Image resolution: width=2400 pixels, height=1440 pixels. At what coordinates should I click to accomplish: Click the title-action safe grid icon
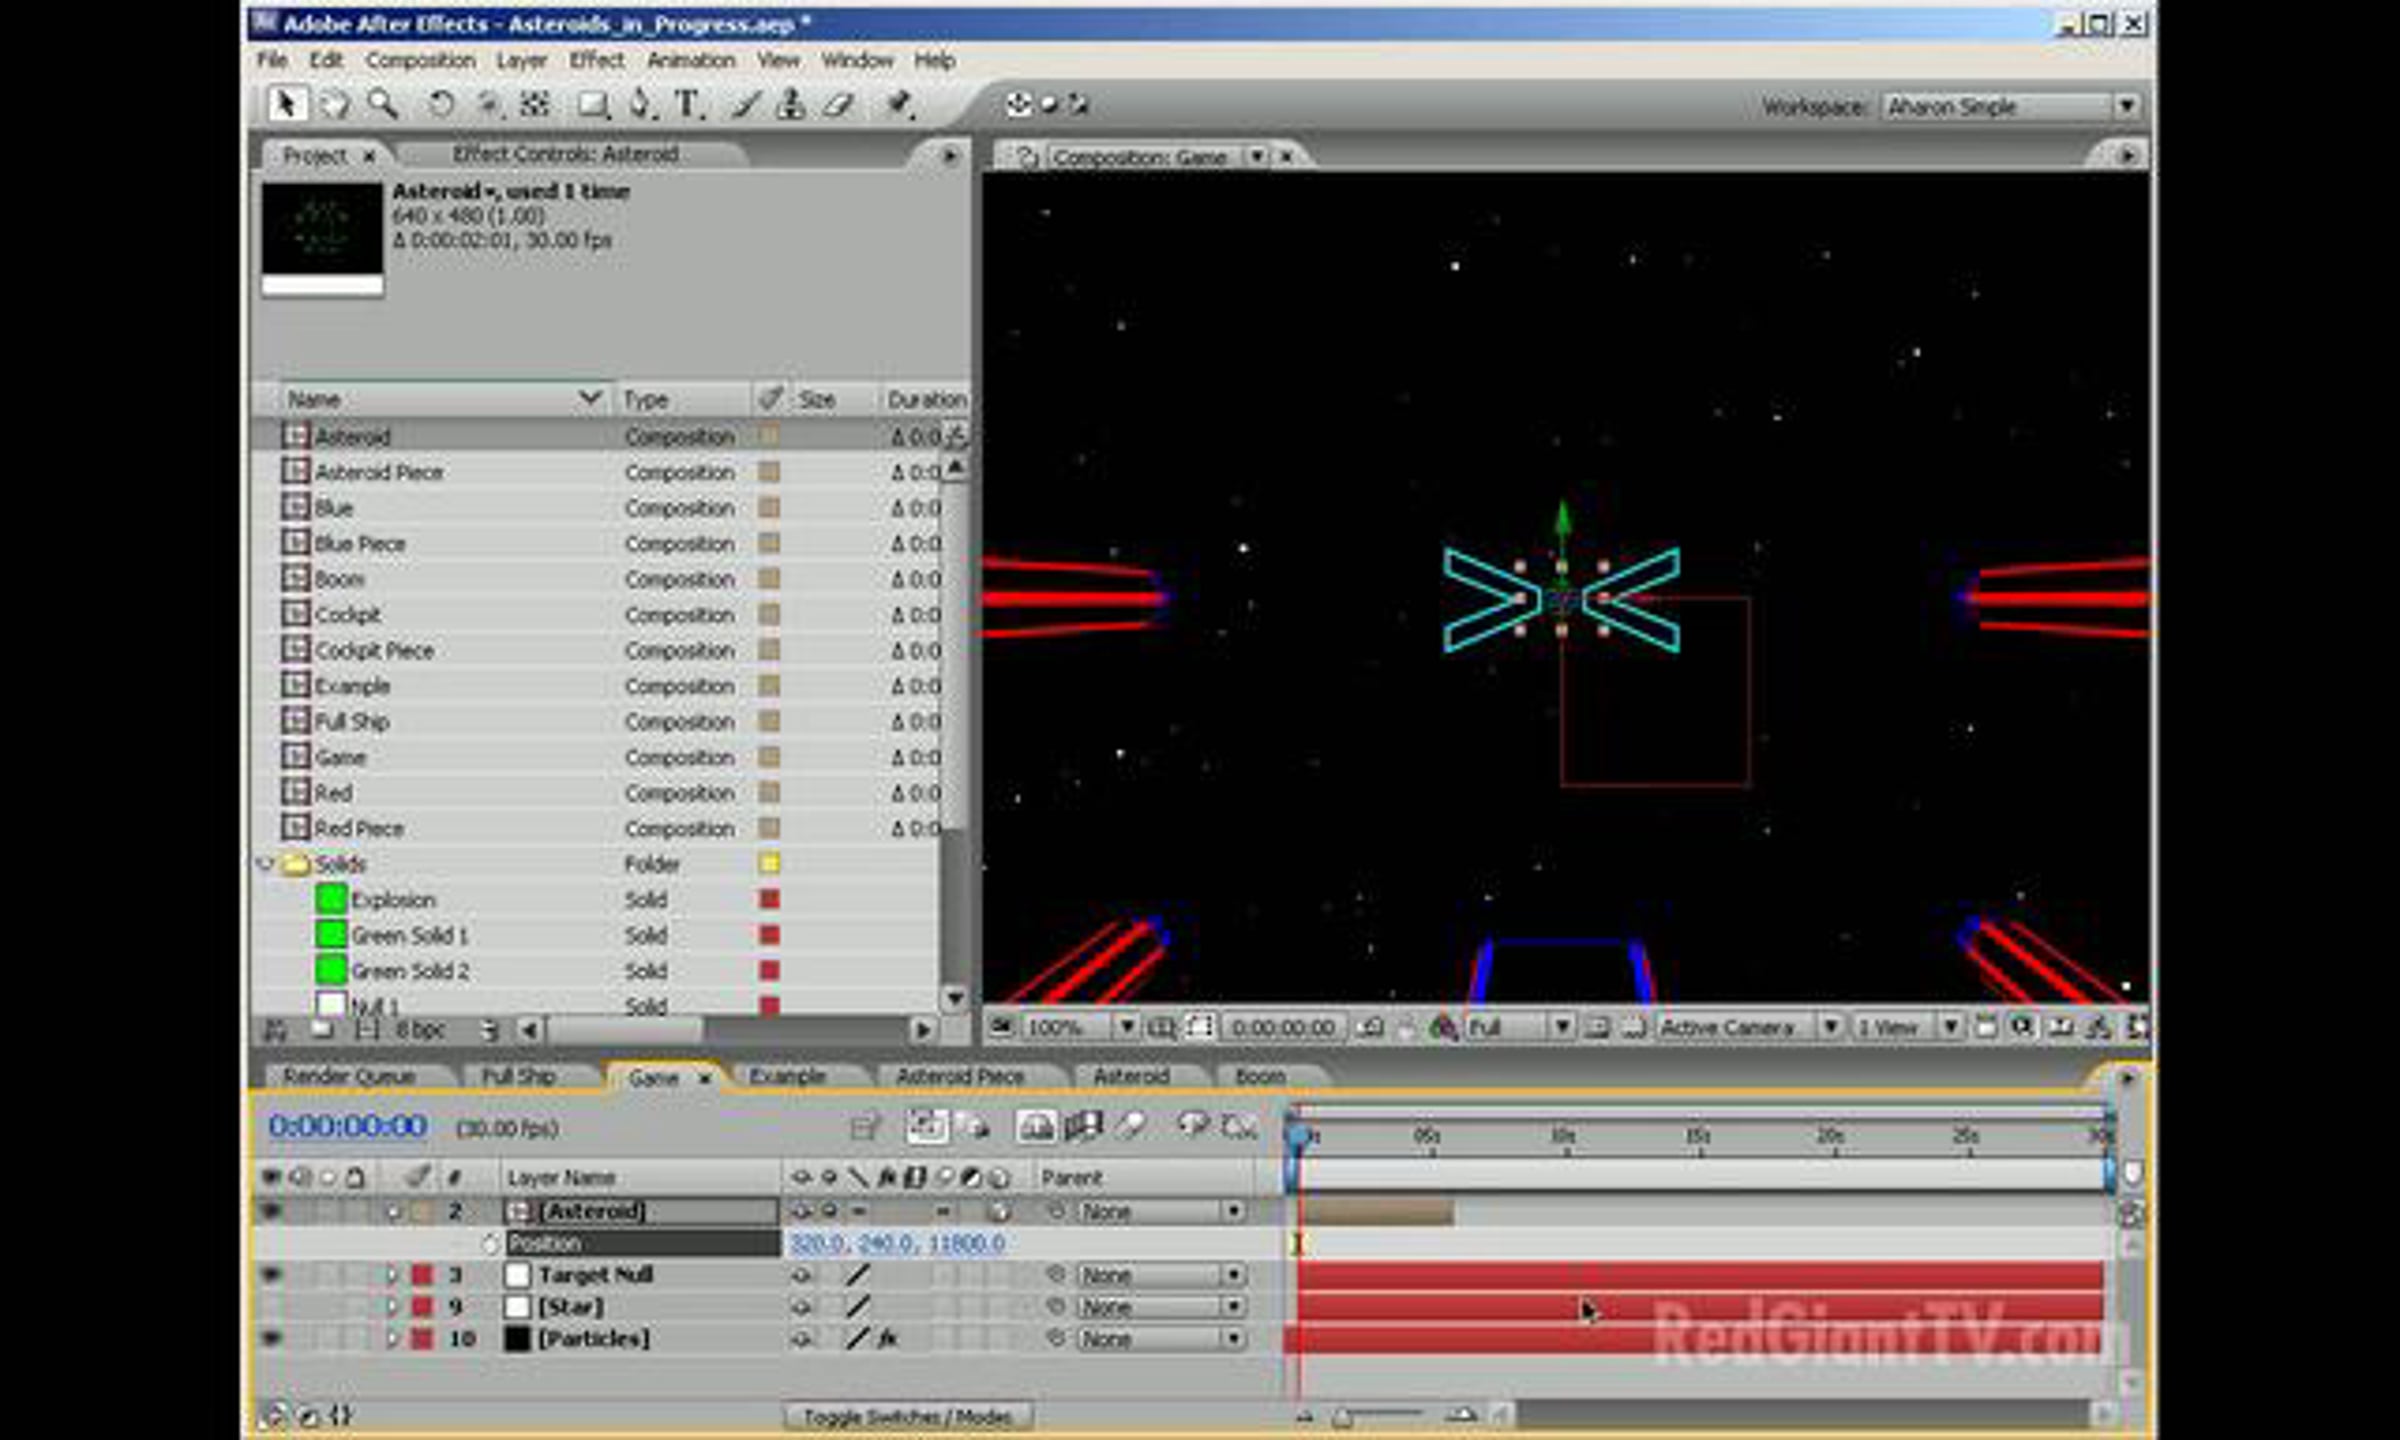[x=1162, y=1027]
